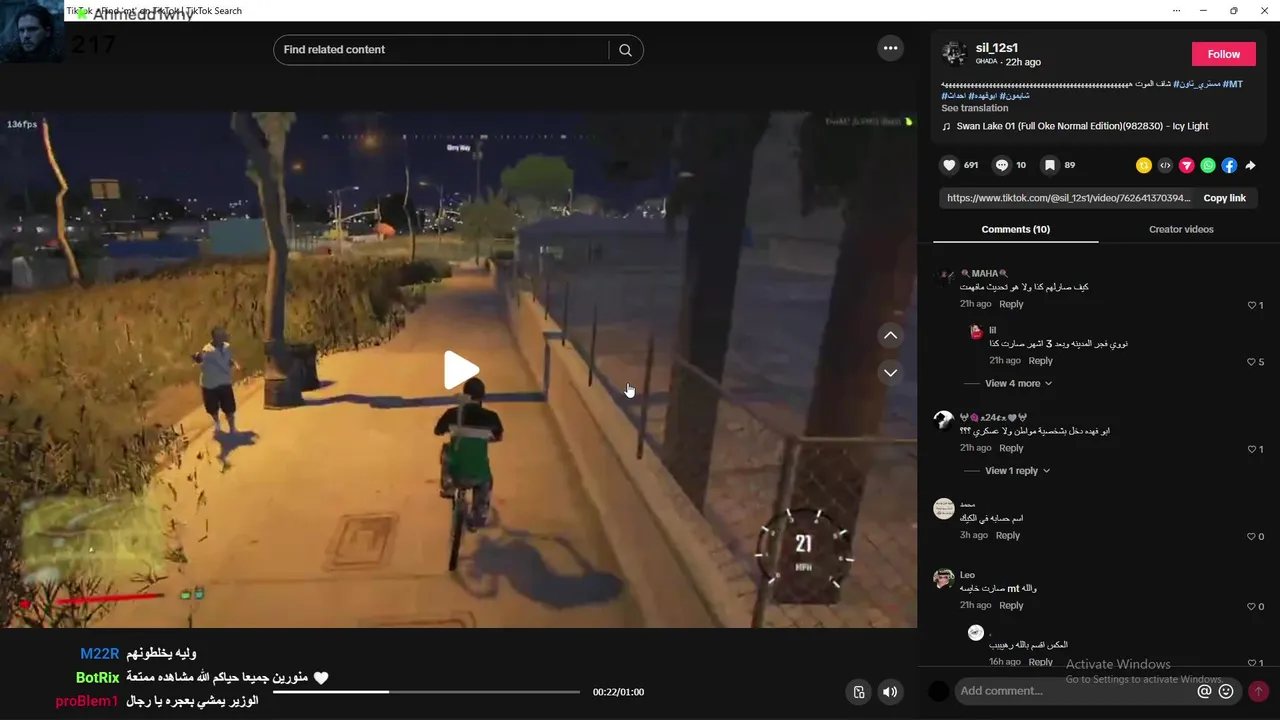Viewport: 1280px width, 720px height.
Task: Reply to Leo's comment
Action: pyautogui.click(x=1011, y=606)
